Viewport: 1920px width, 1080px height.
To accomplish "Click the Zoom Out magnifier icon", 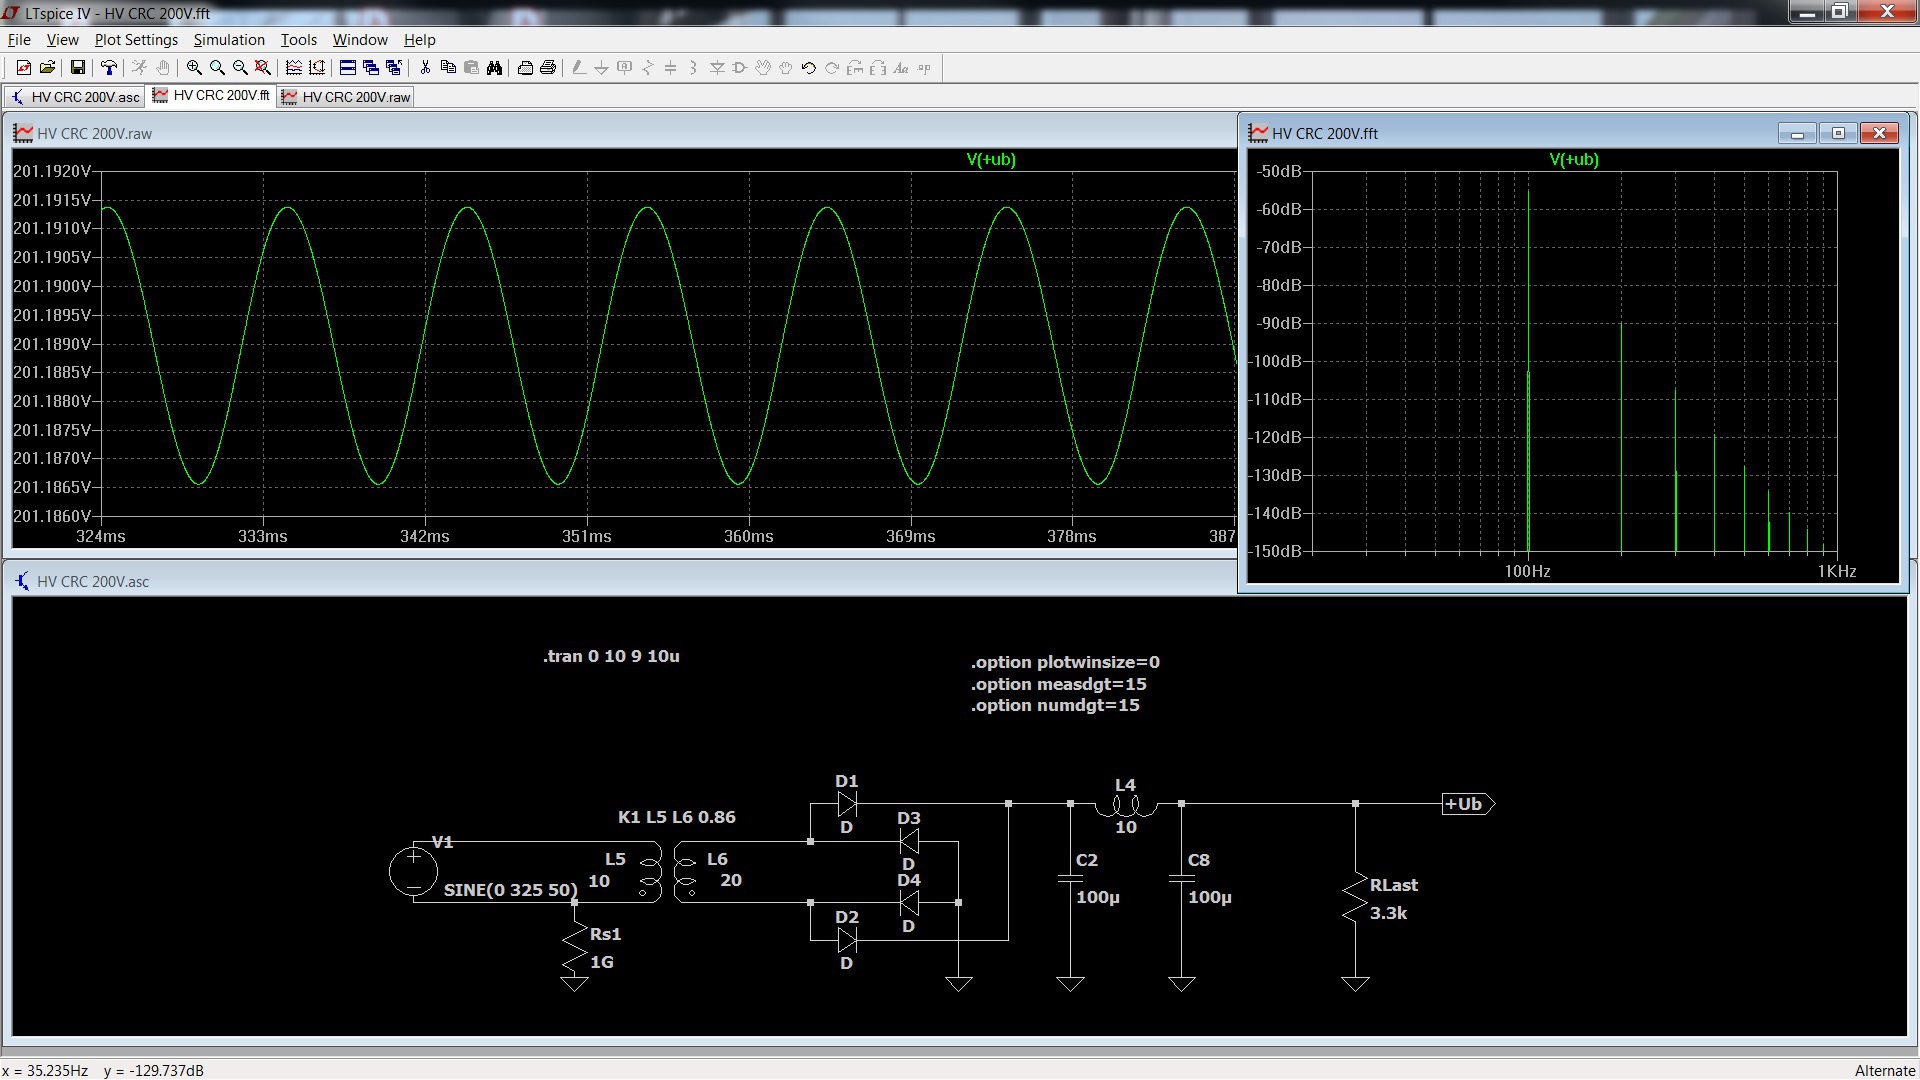I will [x=240, y=68].
